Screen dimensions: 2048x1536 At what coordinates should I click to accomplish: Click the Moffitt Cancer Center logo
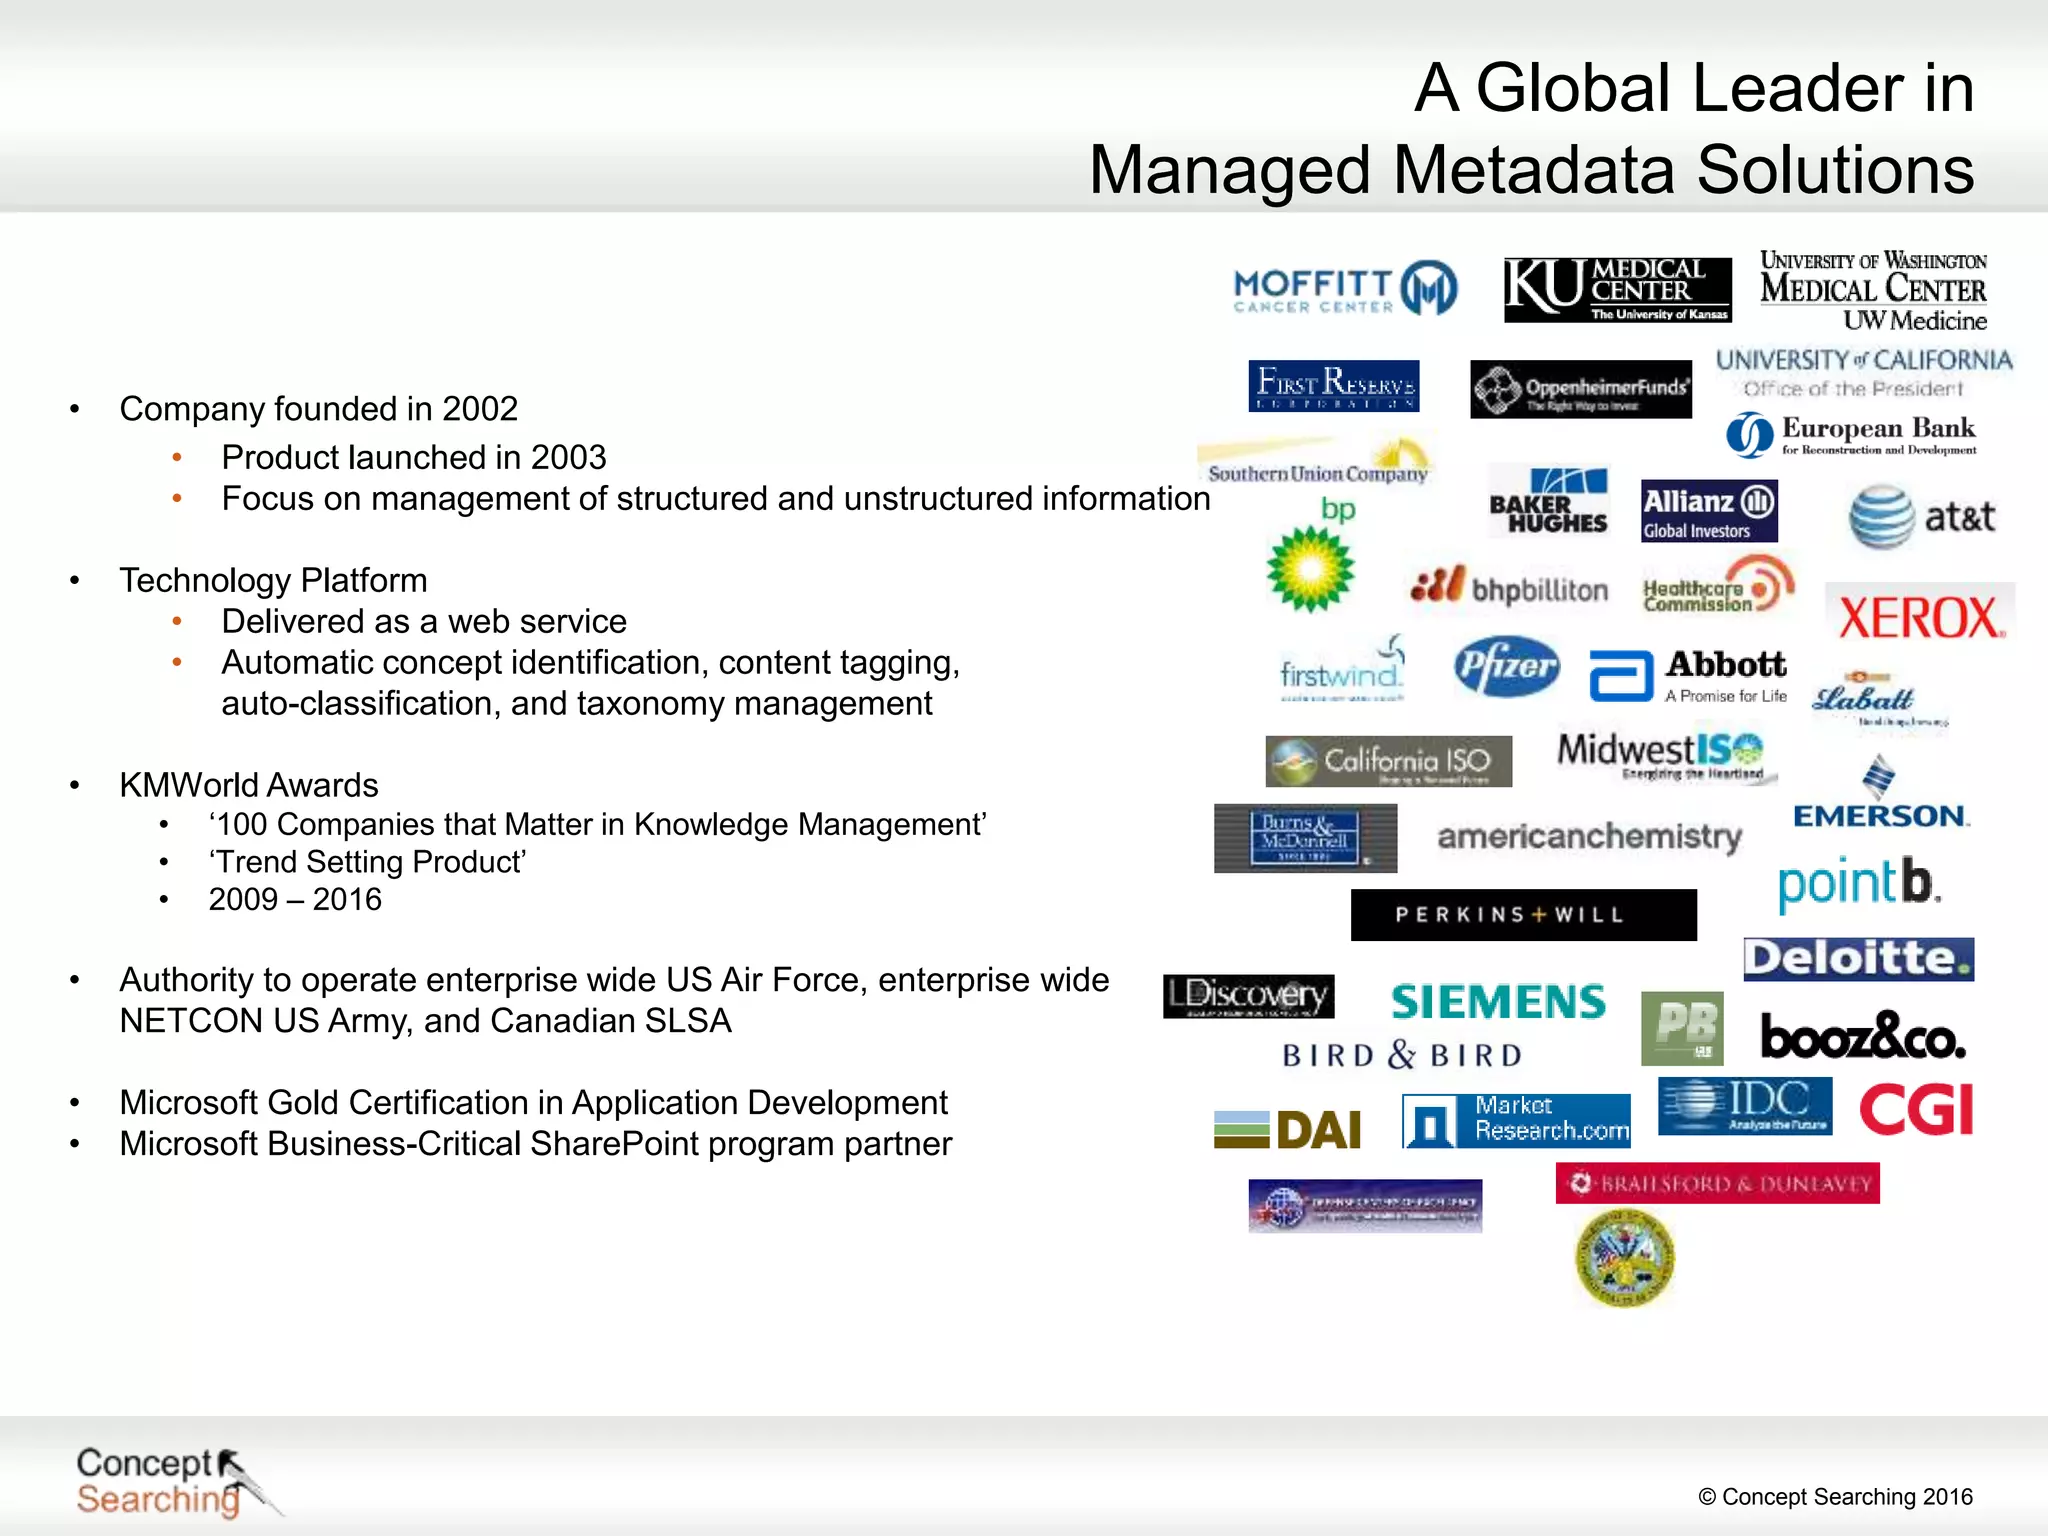pyautogui.click(x=1345, y=289)
